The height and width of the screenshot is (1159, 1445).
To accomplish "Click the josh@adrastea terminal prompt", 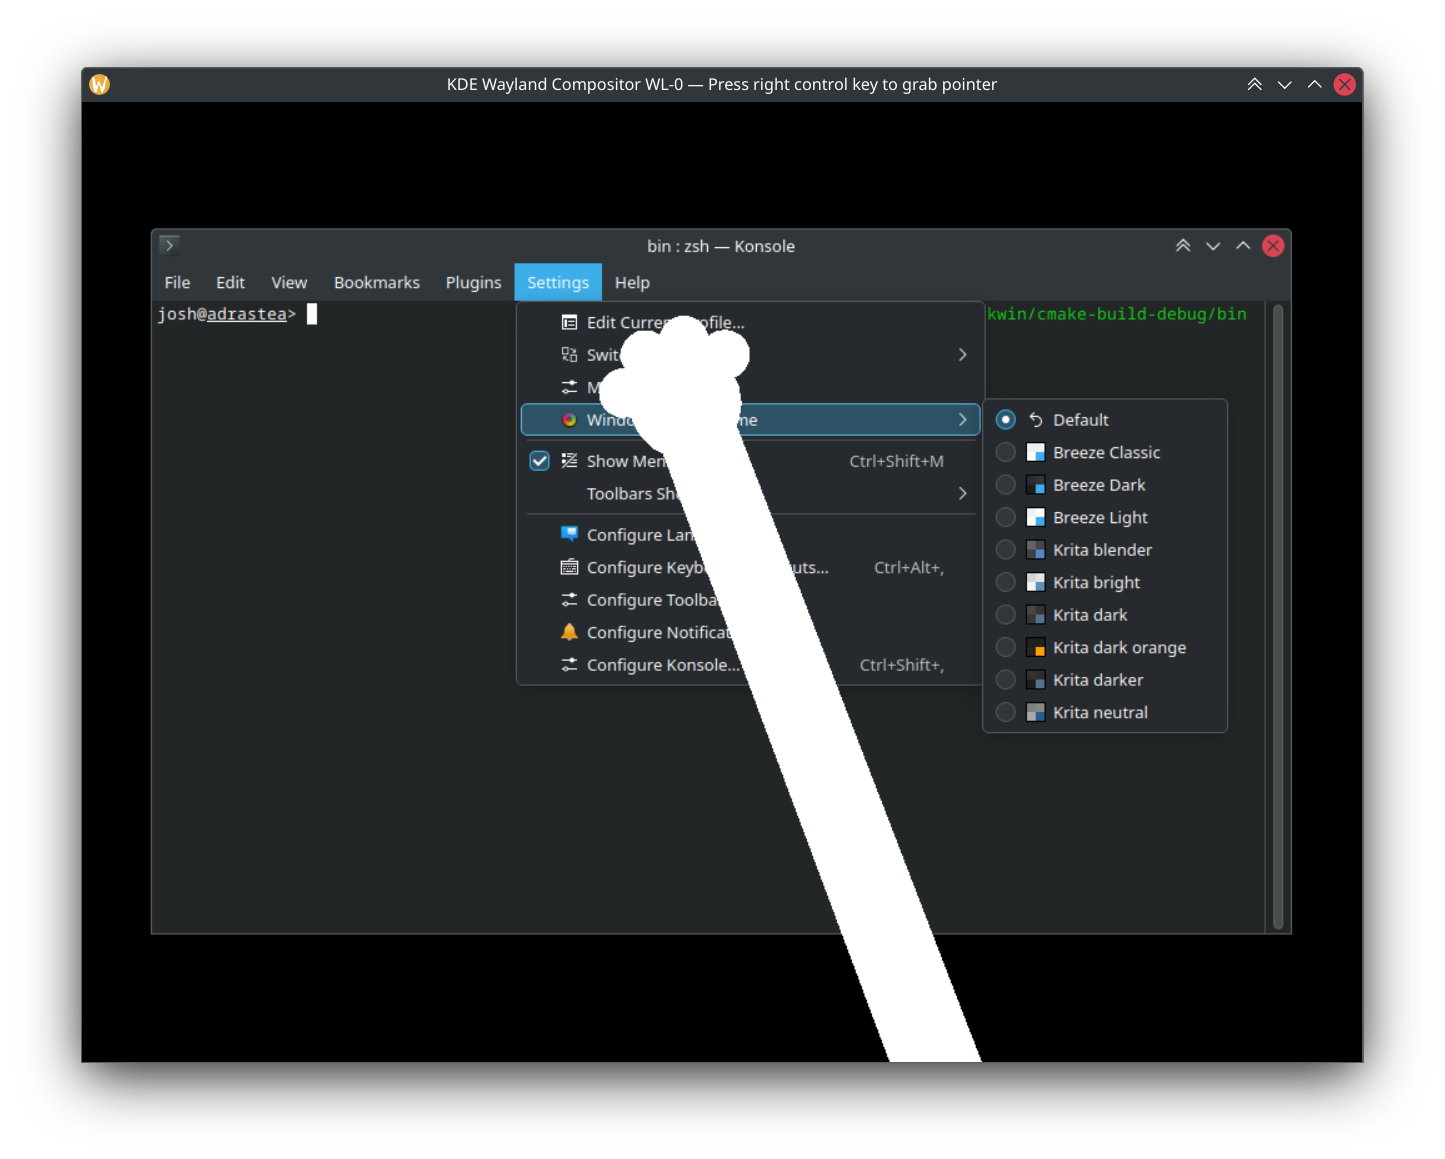I will (227, 314).
